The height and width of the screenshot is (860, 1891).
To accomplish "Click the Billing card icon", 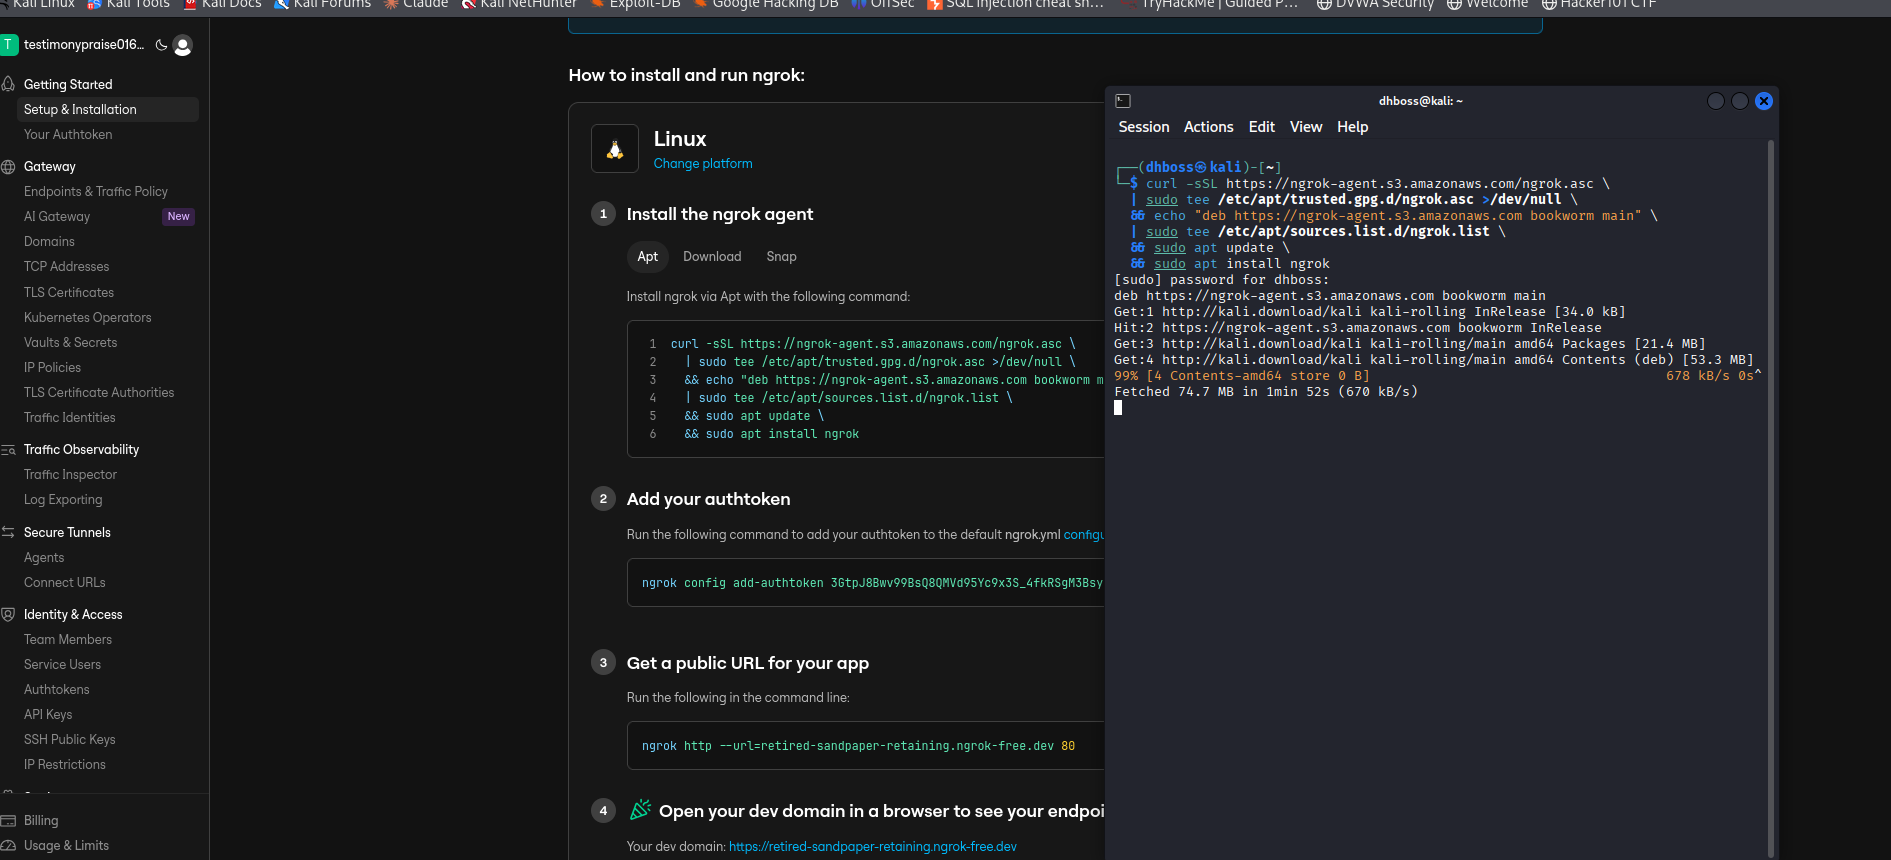I will click(x=8, y=821).
